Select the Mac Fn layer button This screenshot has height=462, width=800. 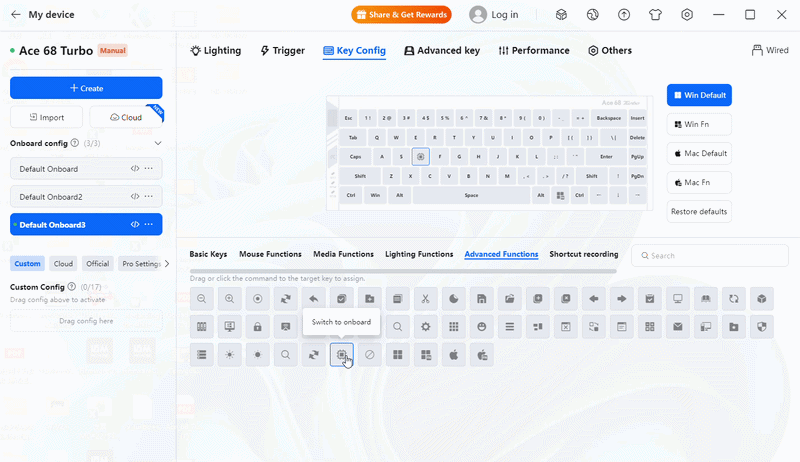pos(699,182)
